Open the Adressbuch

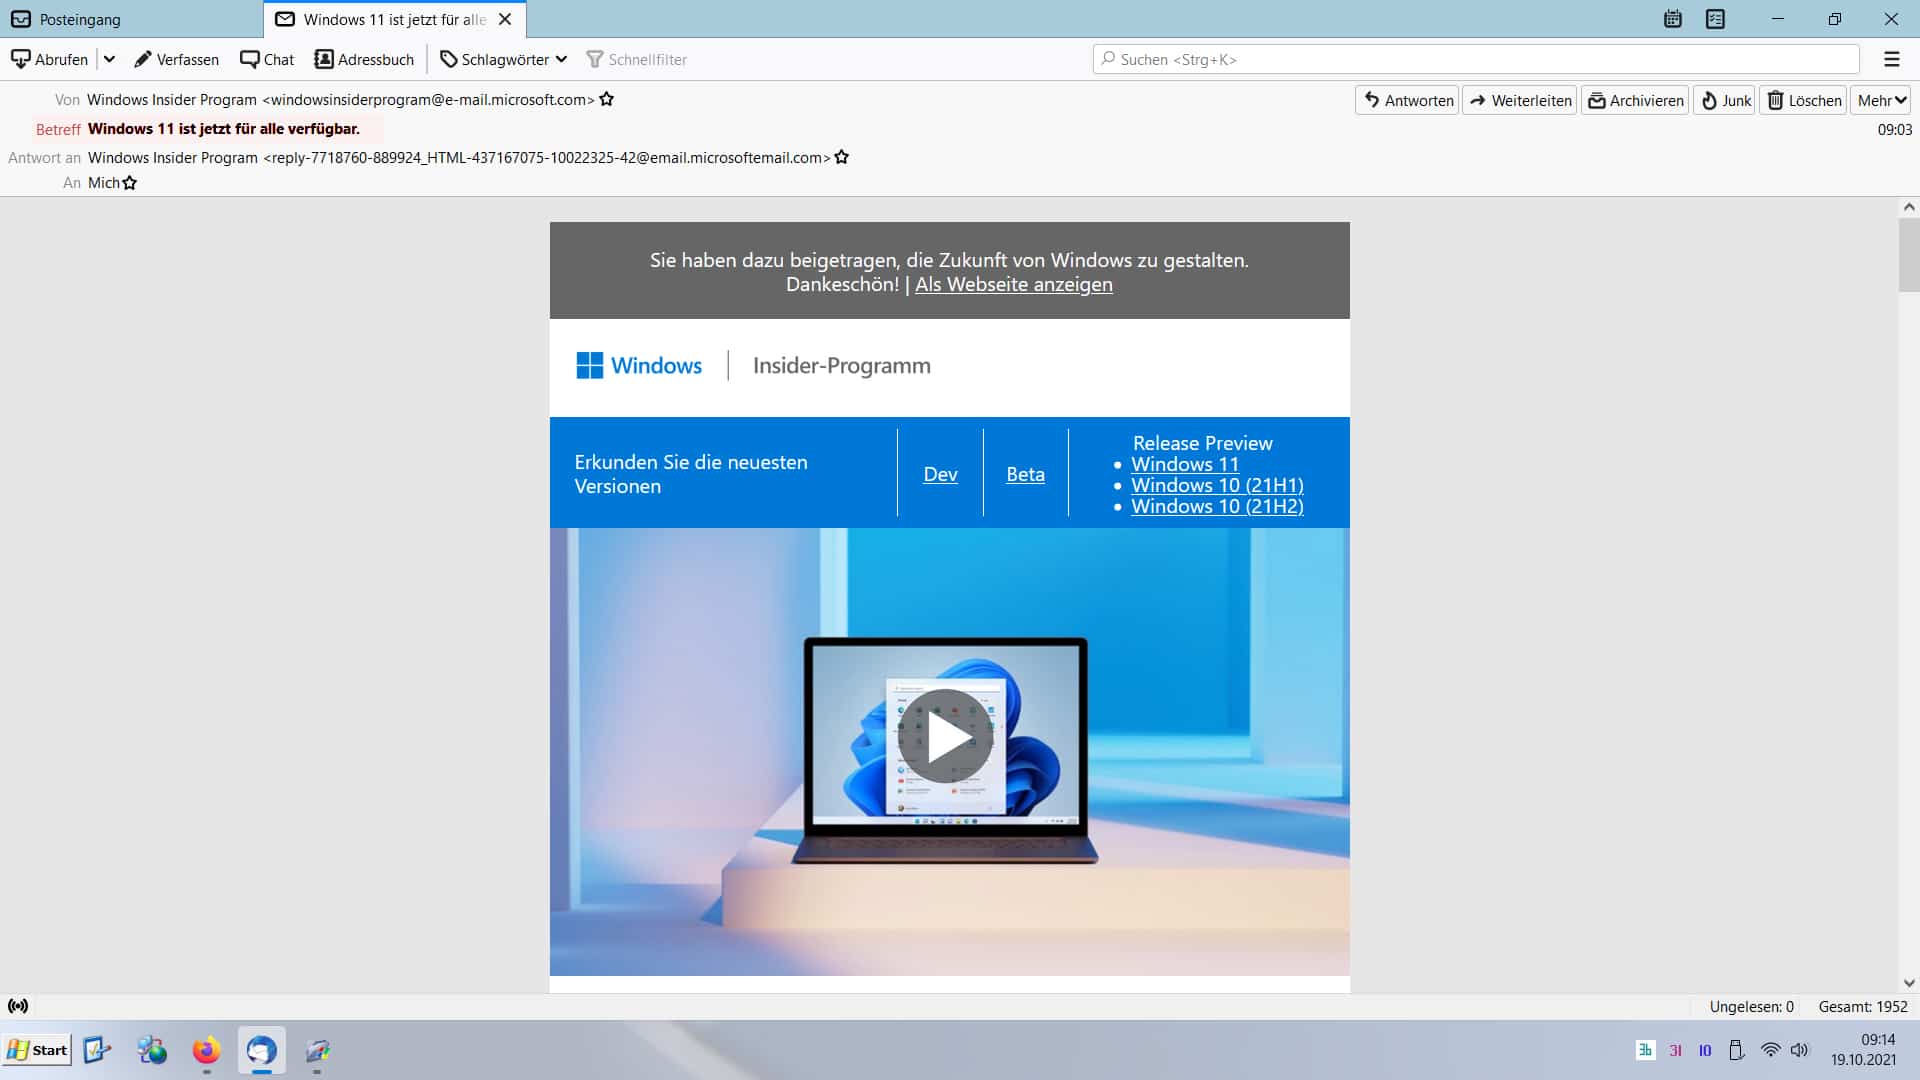(x=364, y=59)
